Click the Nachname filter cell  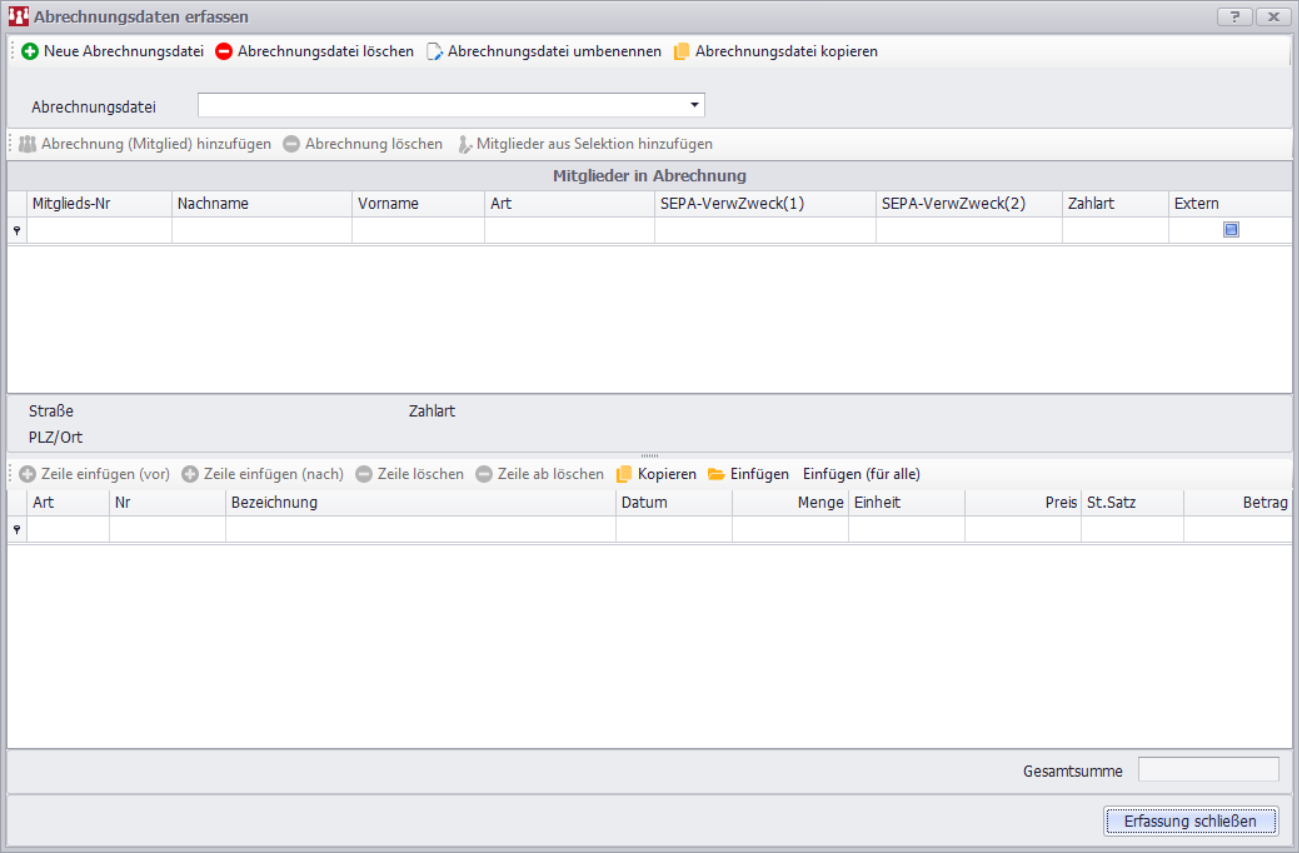pos(261,230)
